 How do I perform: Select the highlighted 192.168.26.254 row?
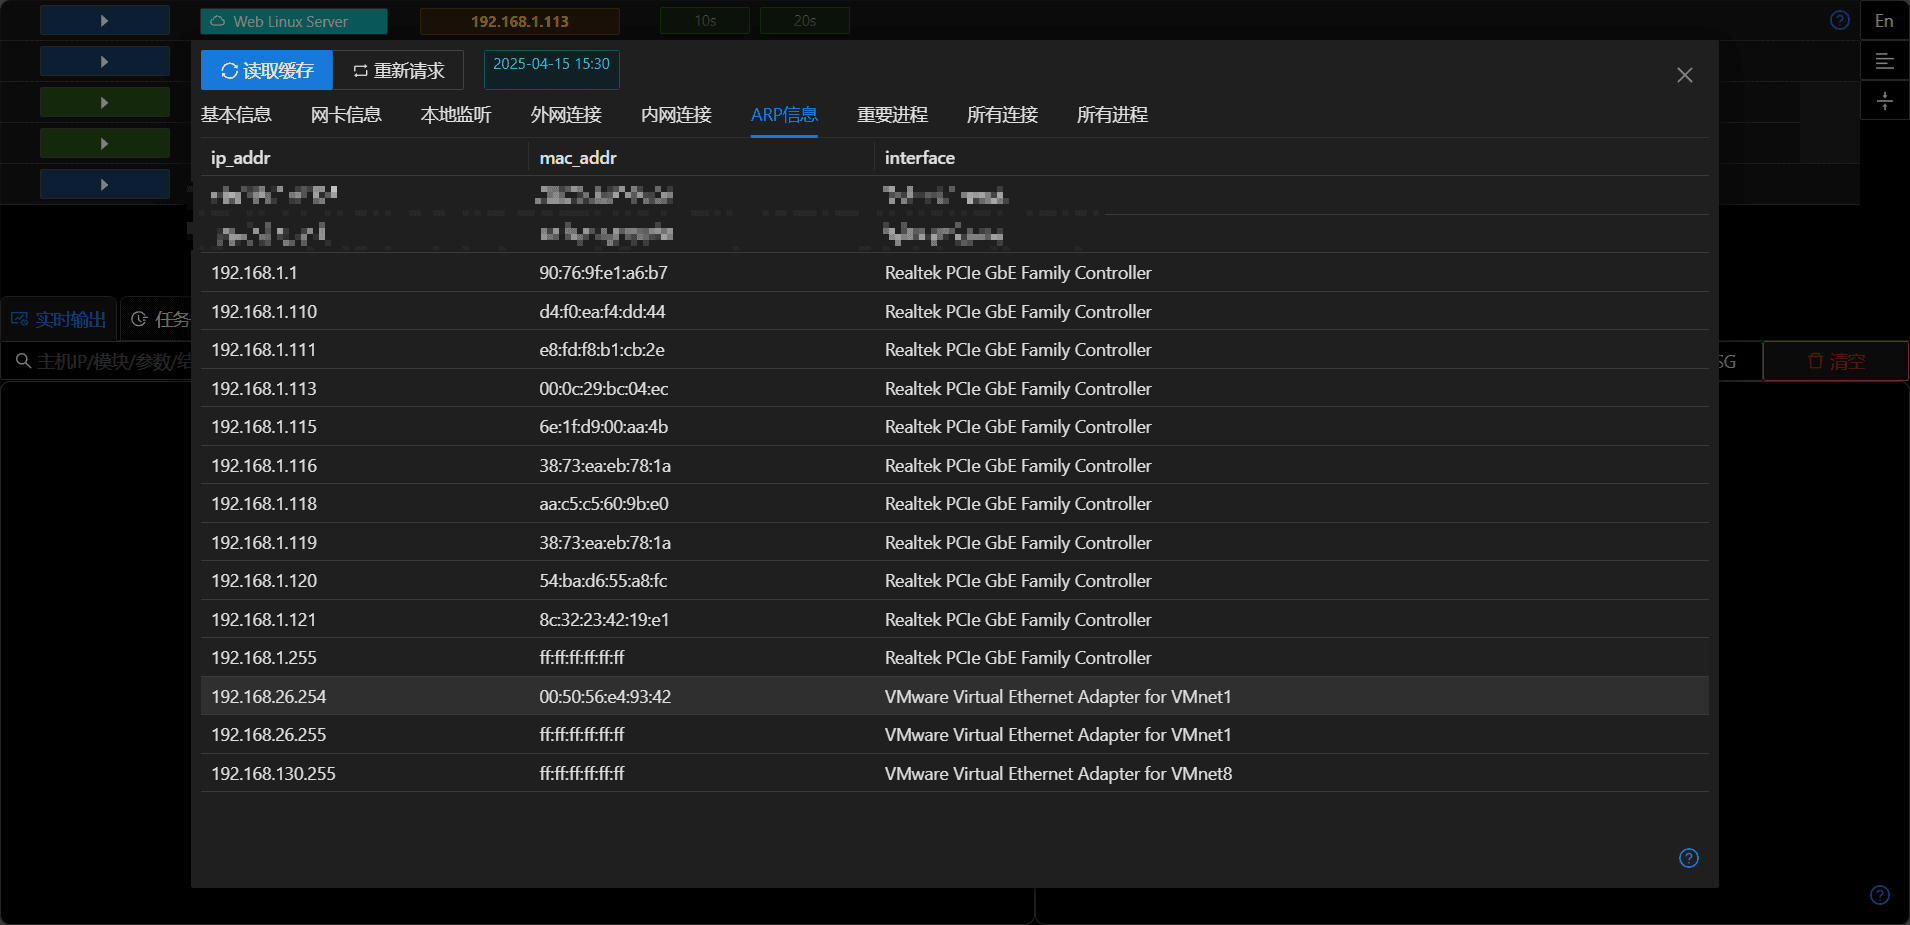(954, 696)
